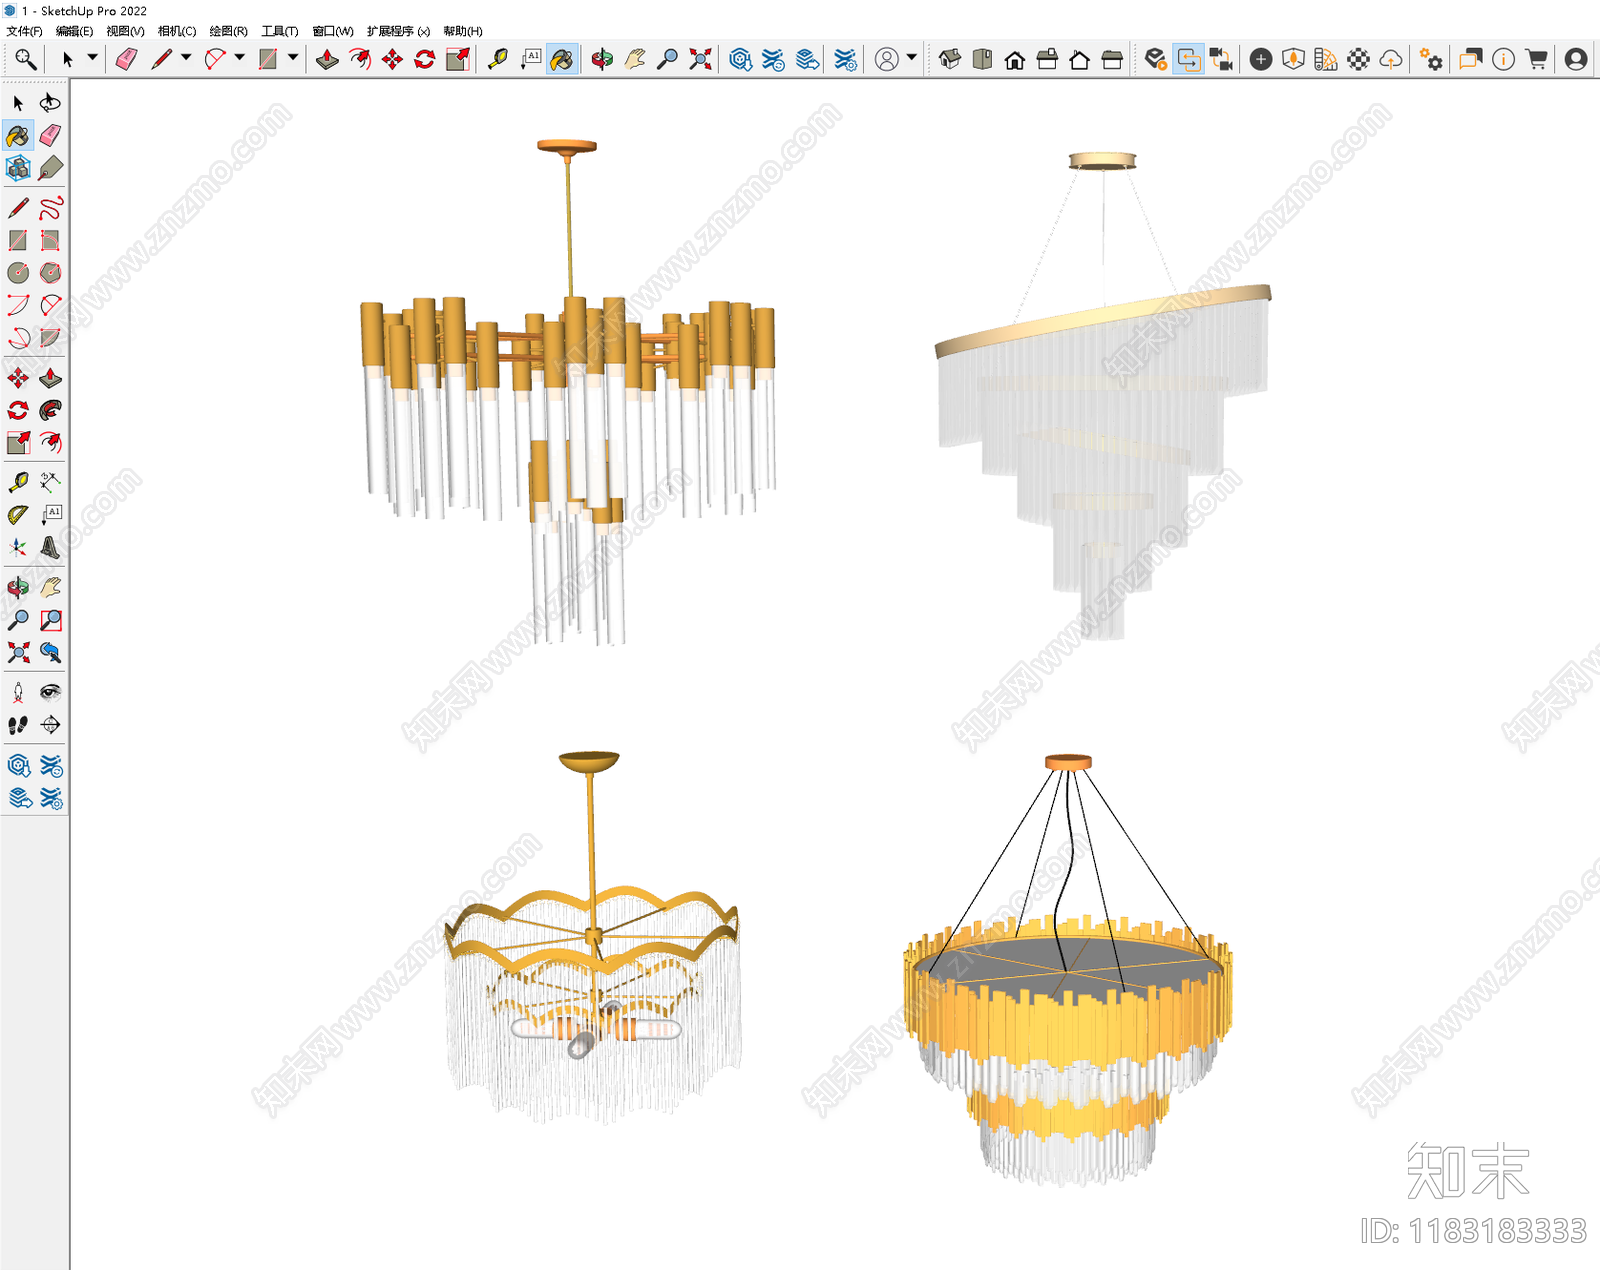Open the account profile icon at far right
1600x1270 pixels.
click(1576, 60)
